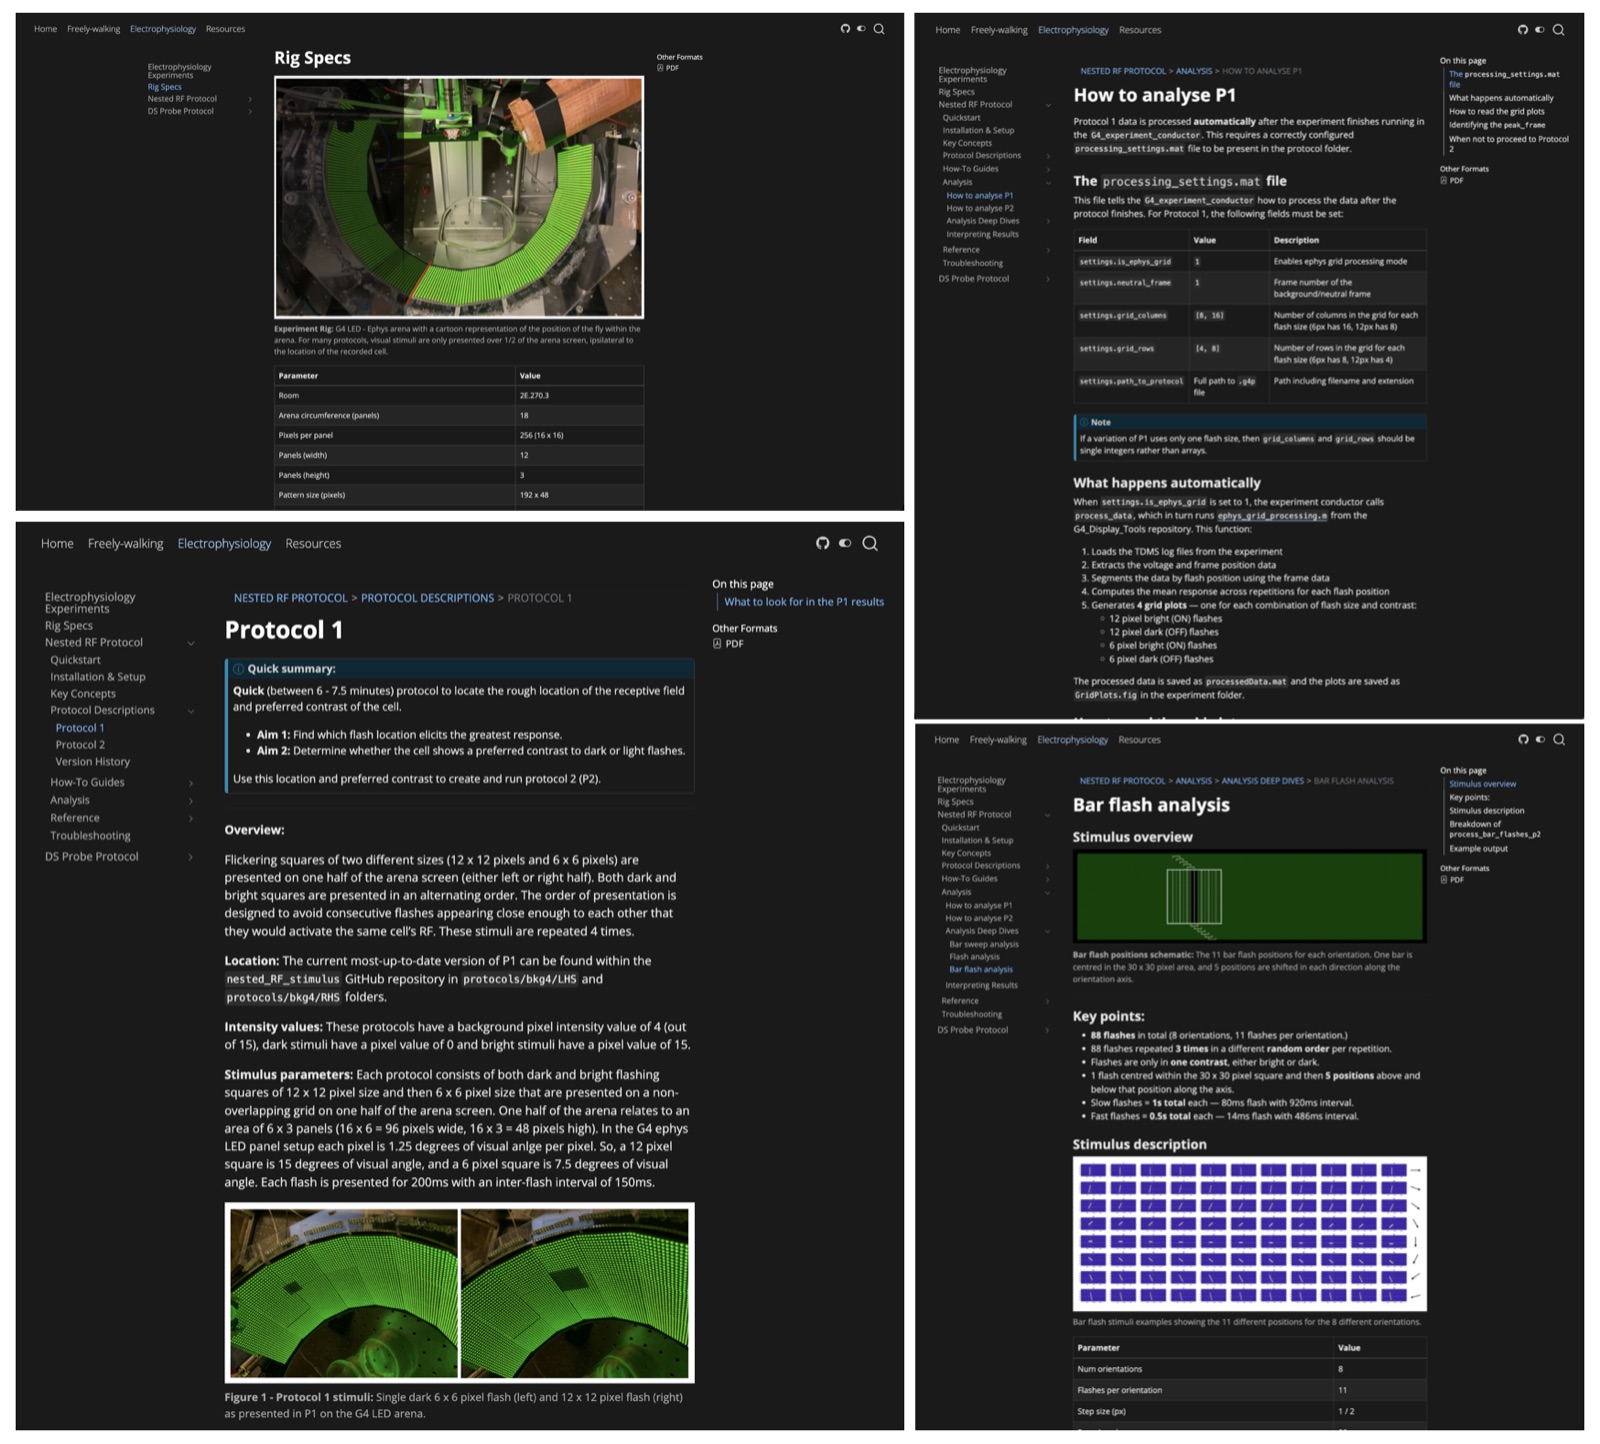Collapse Nested RF Protocol section on Protocol 1 page
The width and height of the screenshot is (1600, 1444).
point(191,643)
